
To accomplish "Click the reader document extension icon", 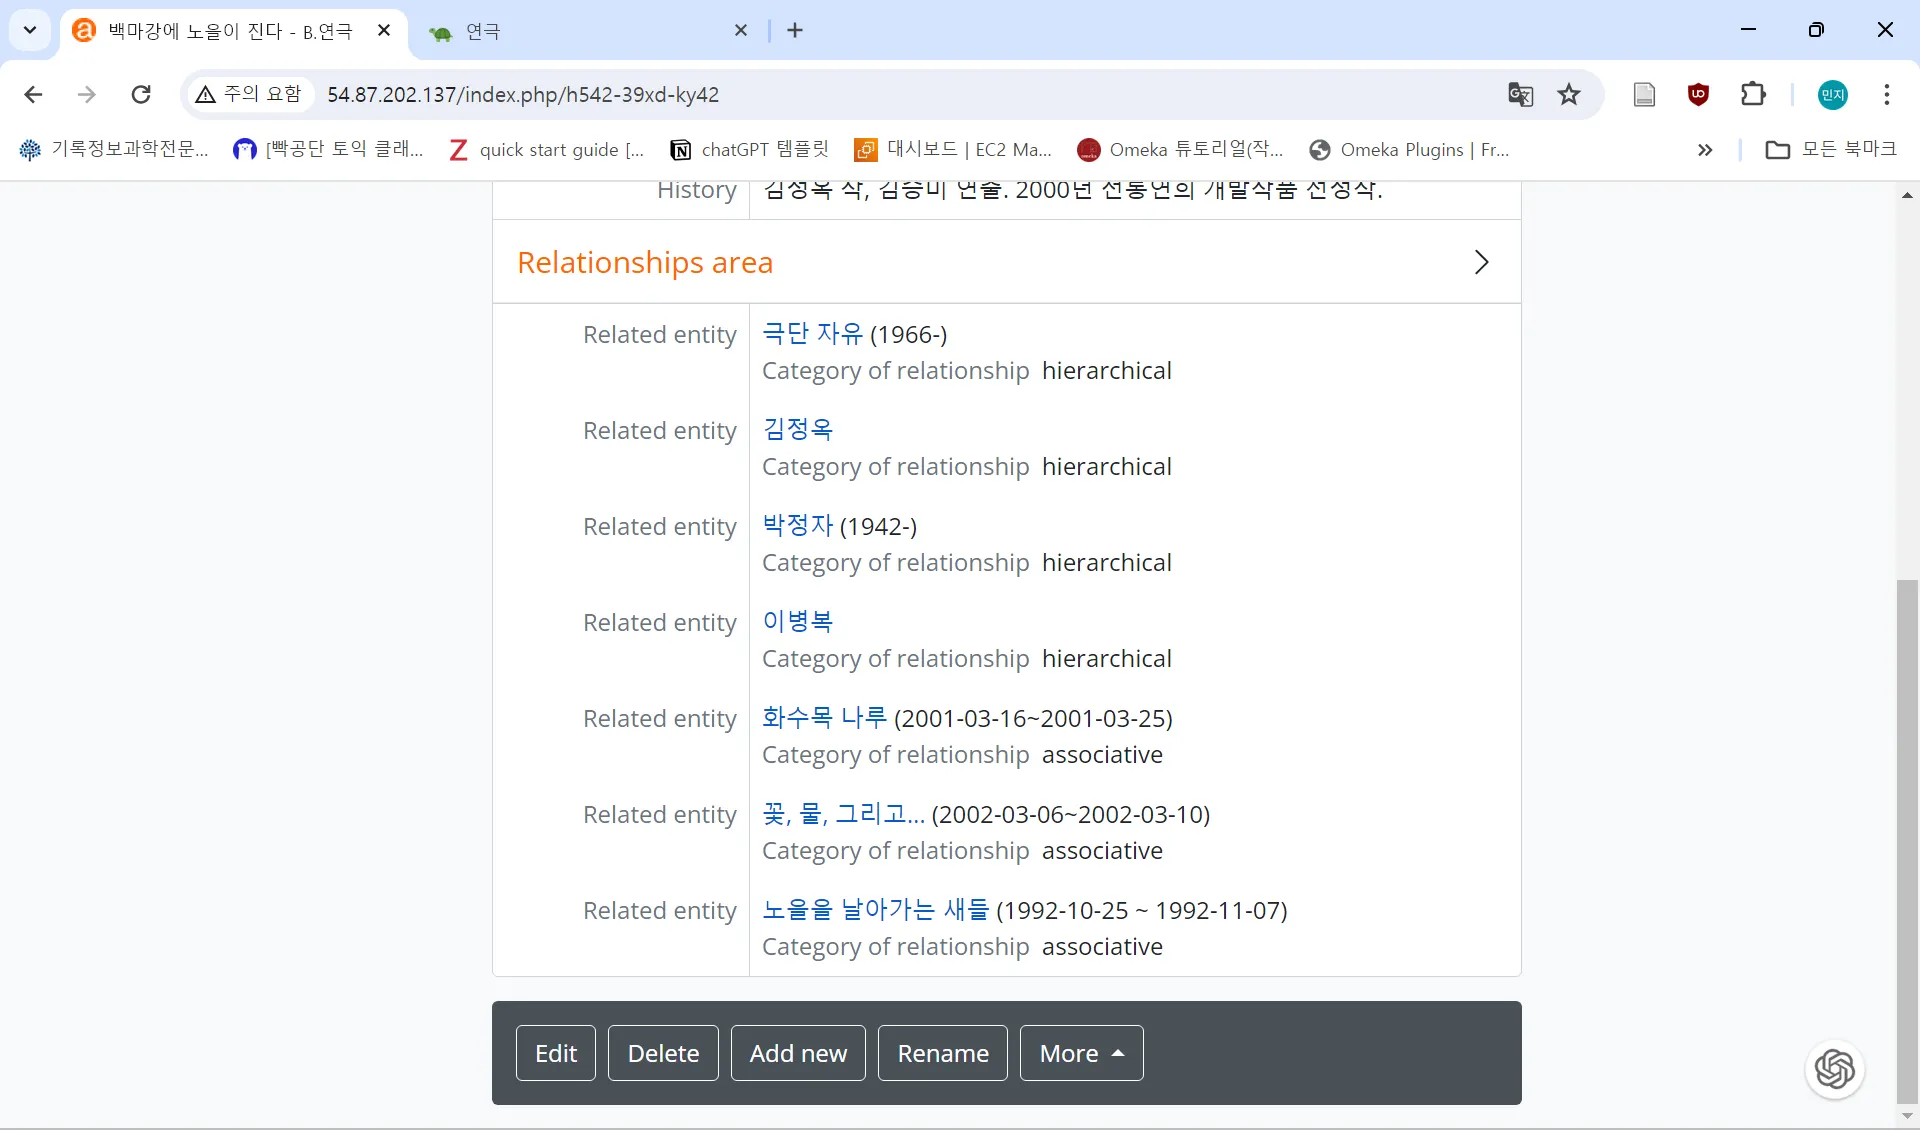I will 1644,94.
